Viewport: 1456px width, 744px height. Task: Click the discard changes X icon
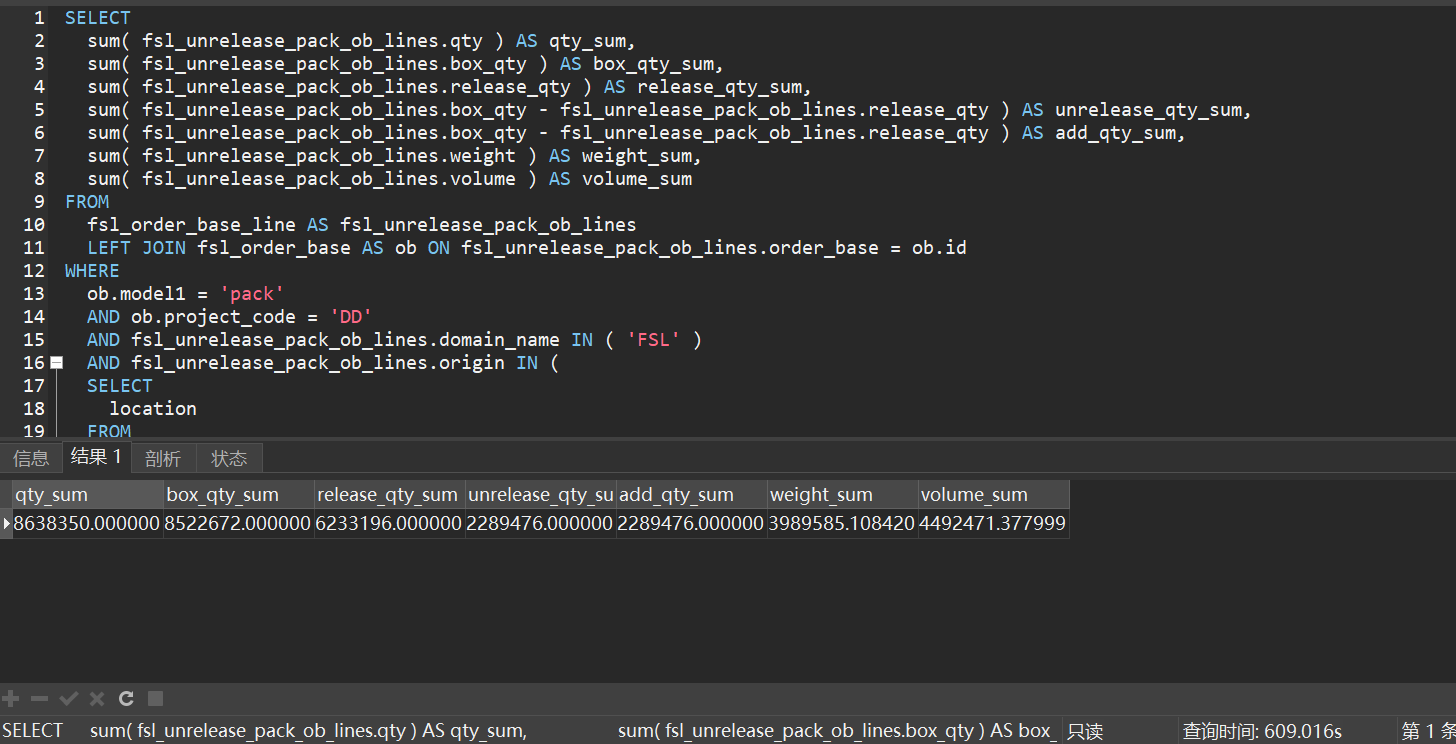tap(97, 698)
